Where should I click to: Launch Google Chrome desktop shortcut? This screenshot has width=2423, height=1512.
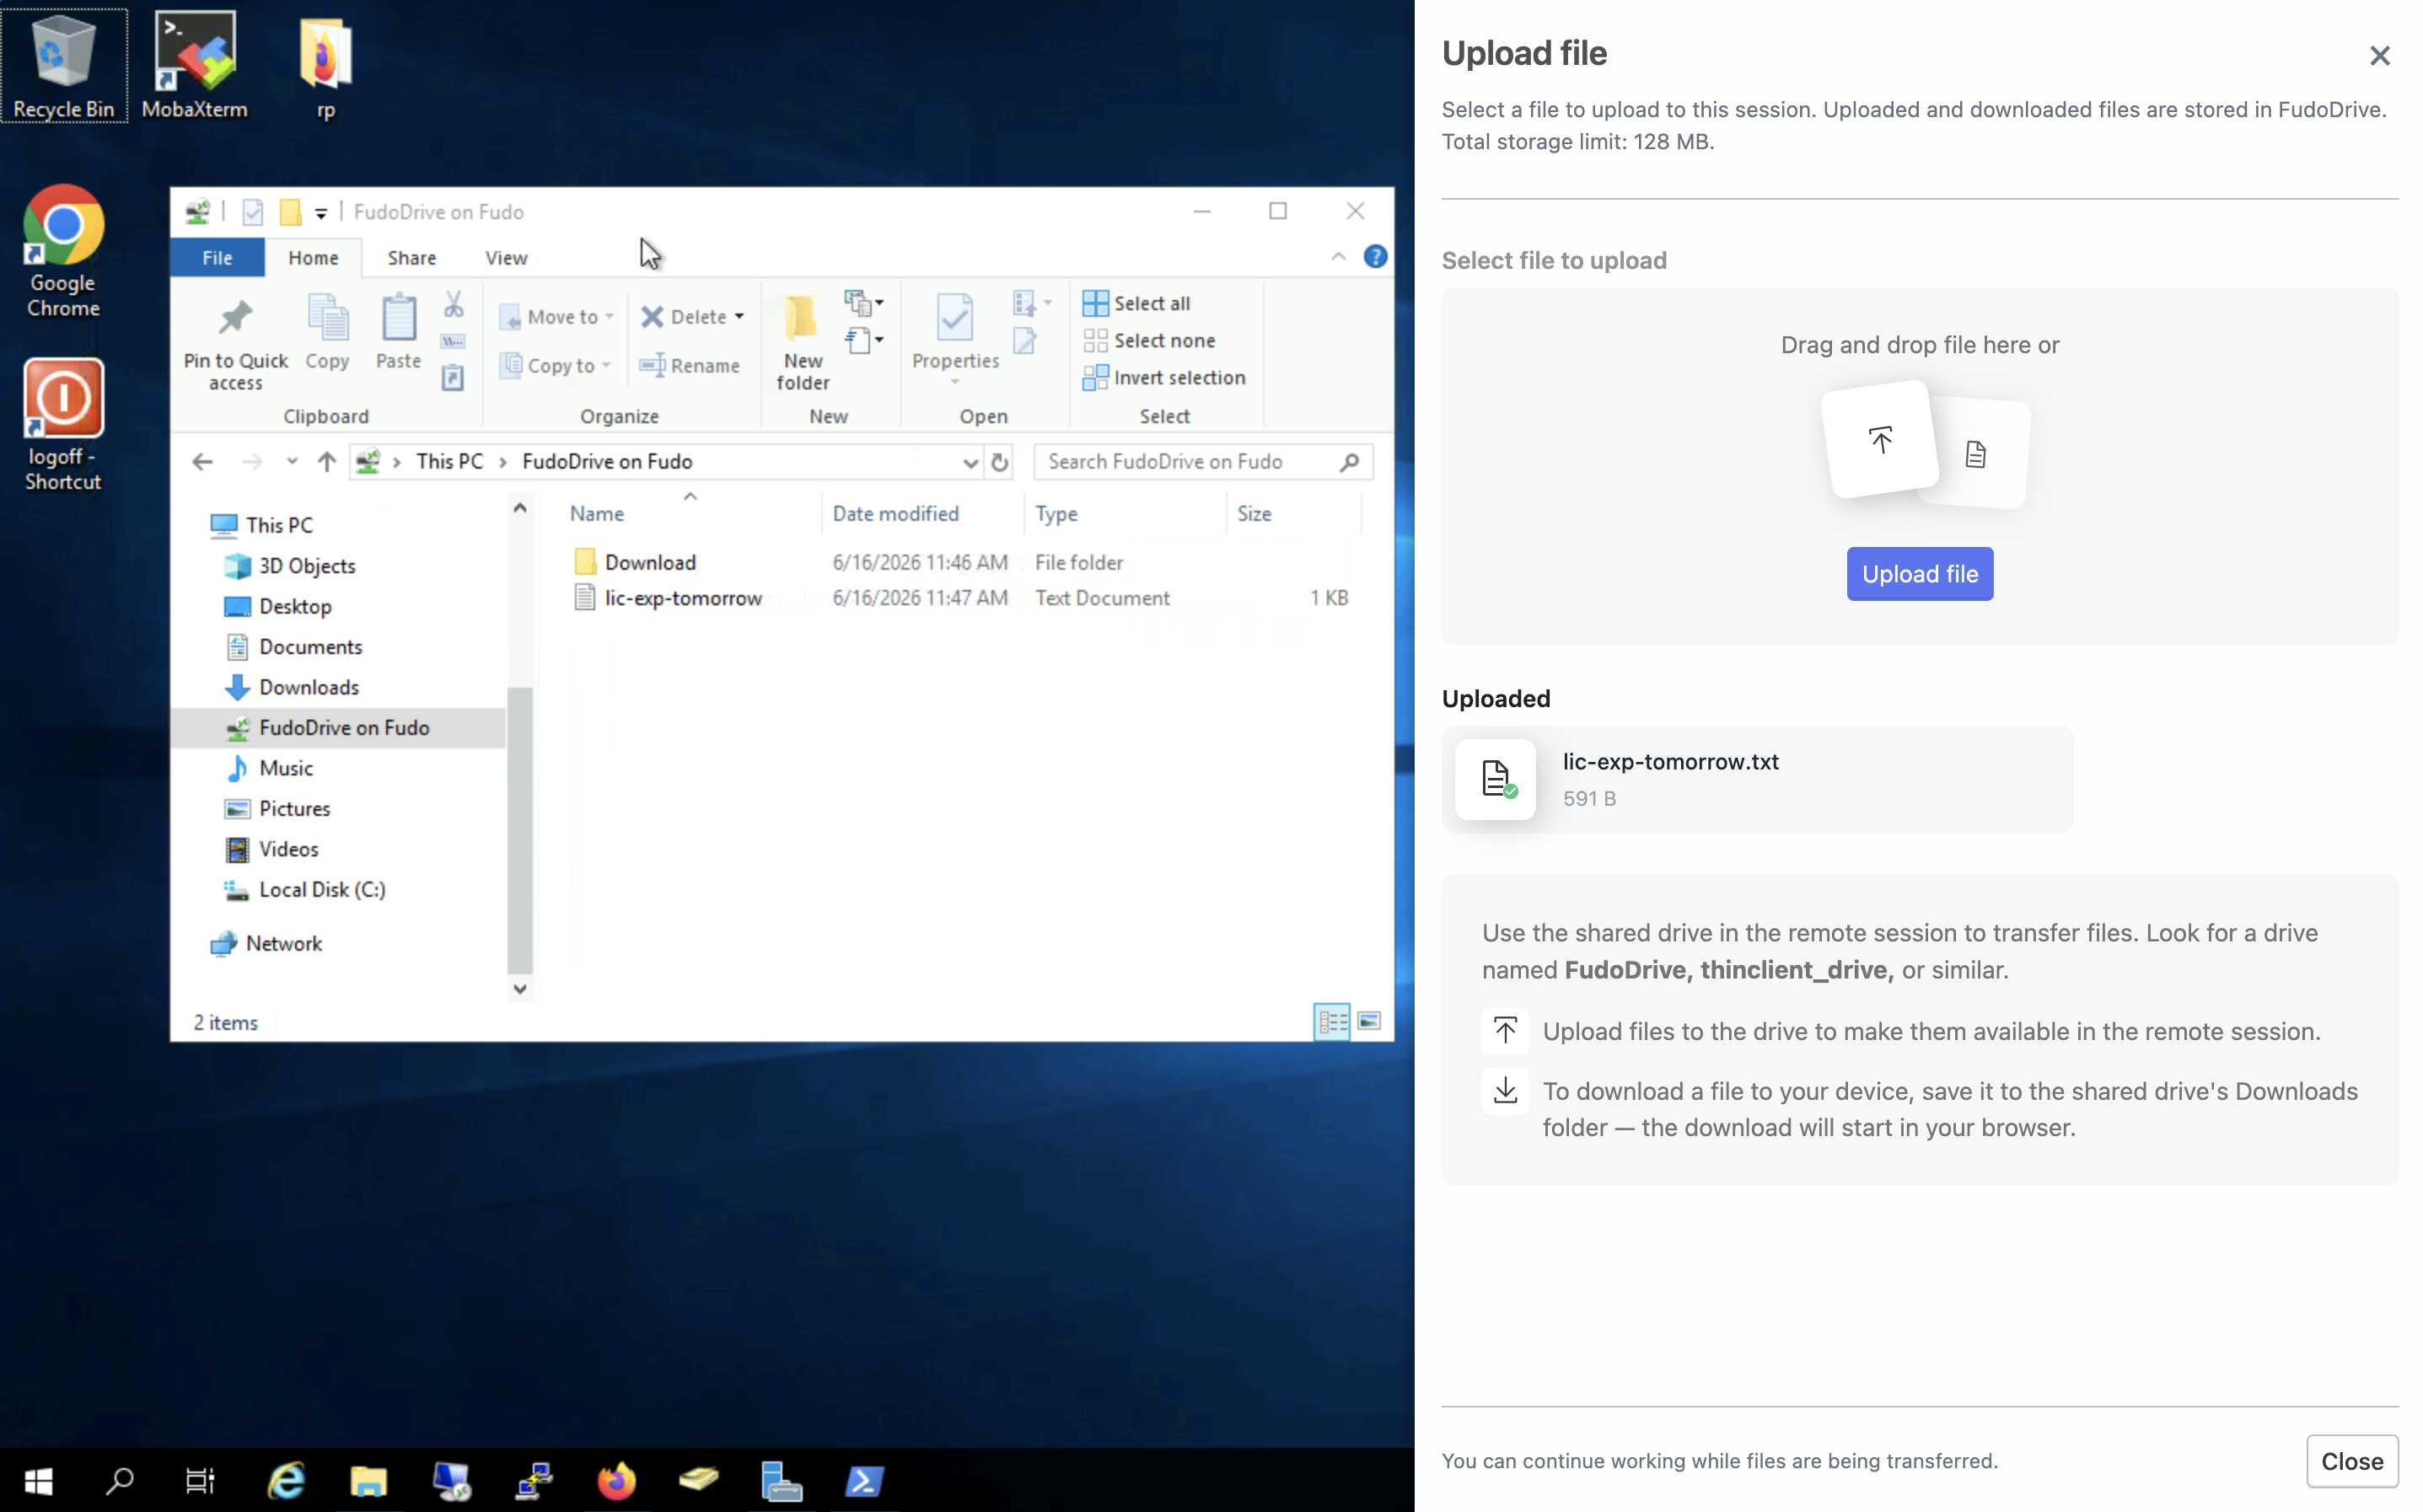[x=63, y=251]
